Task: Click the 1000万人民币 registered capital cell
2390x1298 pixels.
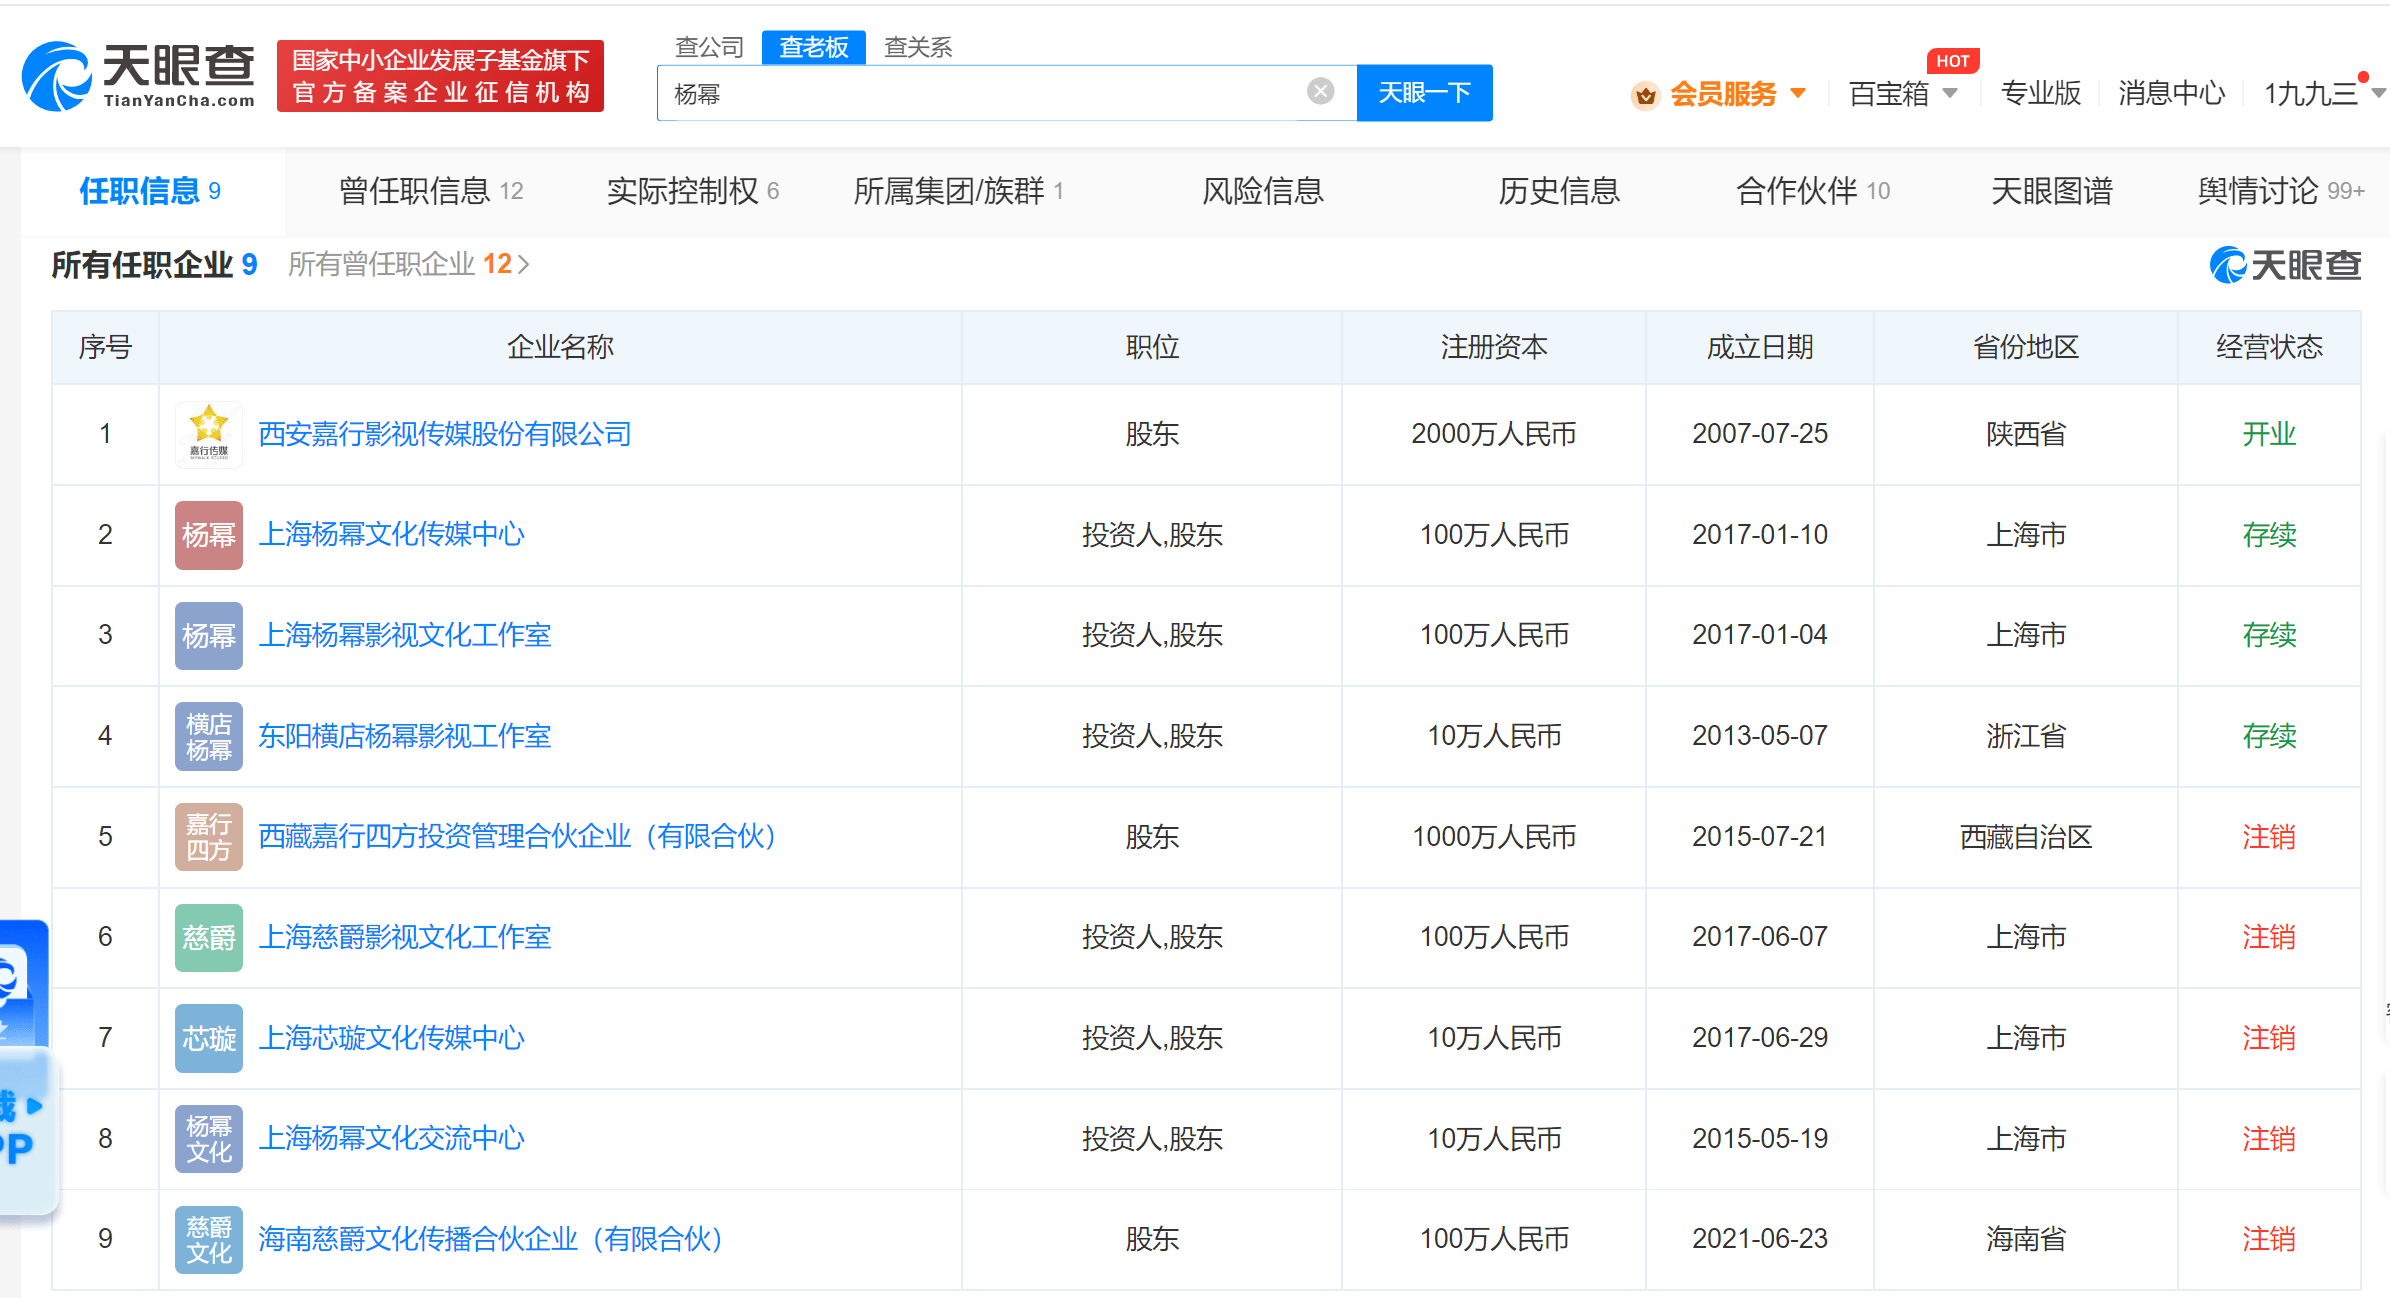Action: (1494, 837)
